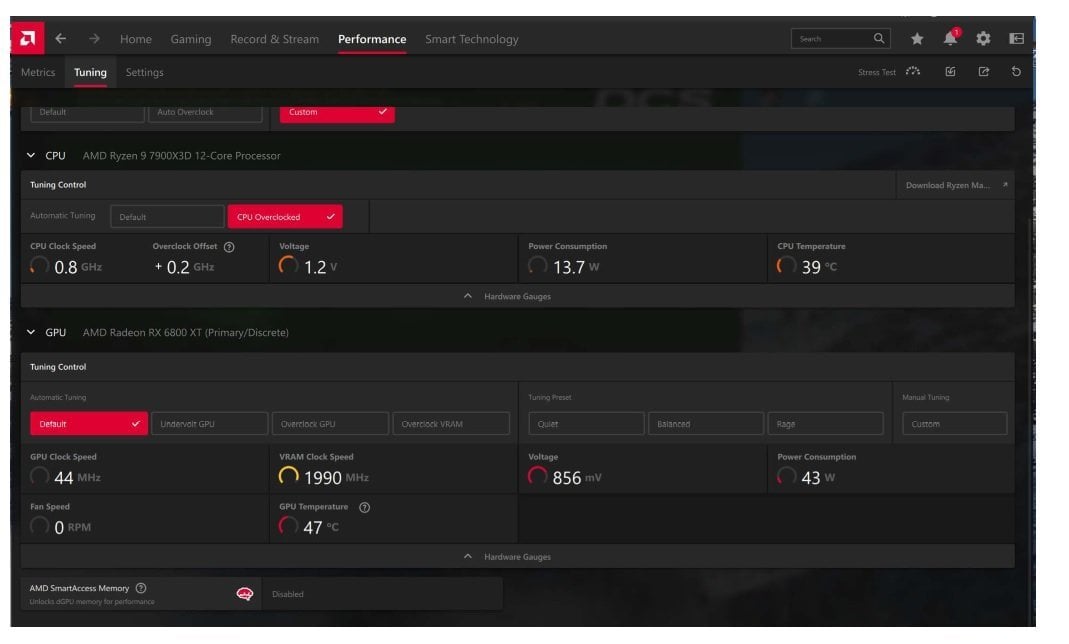The width and height of the screenshot is (1069, 644).
Task: Click the +0.2 GHz overclock offset value
Action: click(184, 267)
